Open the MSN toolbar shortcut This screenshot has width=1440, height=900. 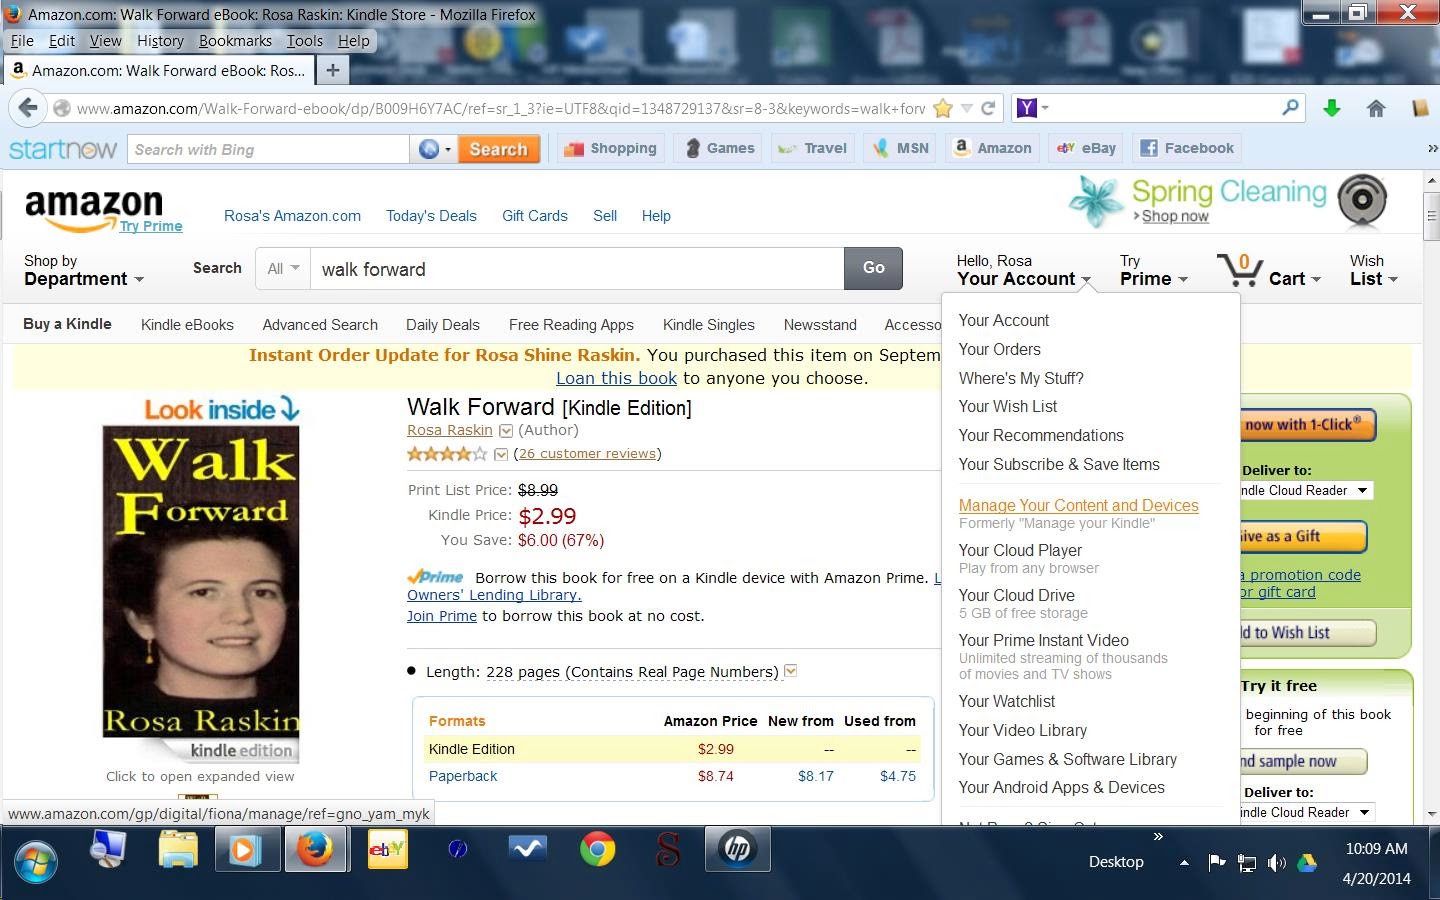pos(901,148)
